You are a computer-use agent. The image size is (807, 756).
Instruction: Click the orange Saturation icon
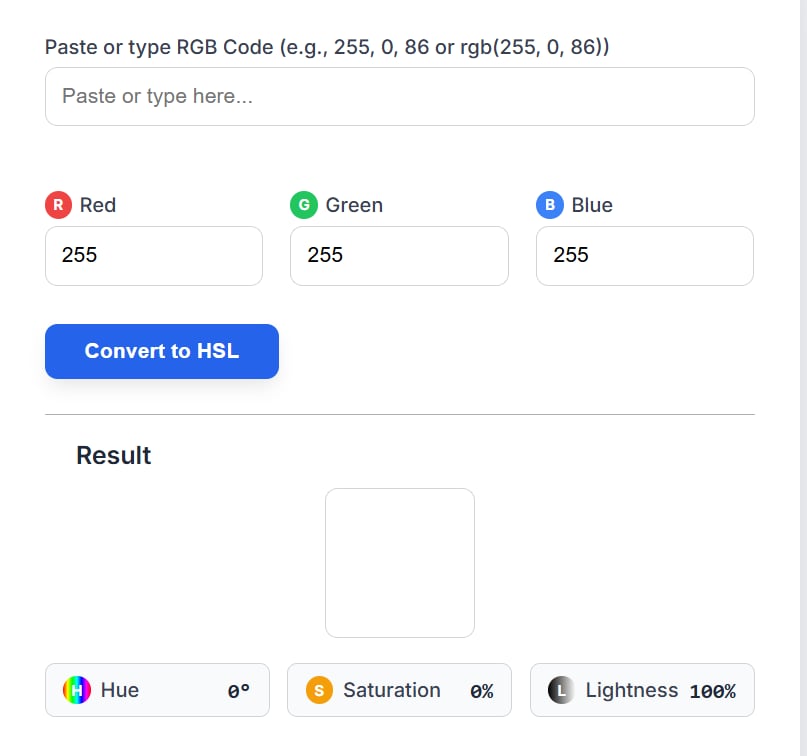(x=319, y=690)
